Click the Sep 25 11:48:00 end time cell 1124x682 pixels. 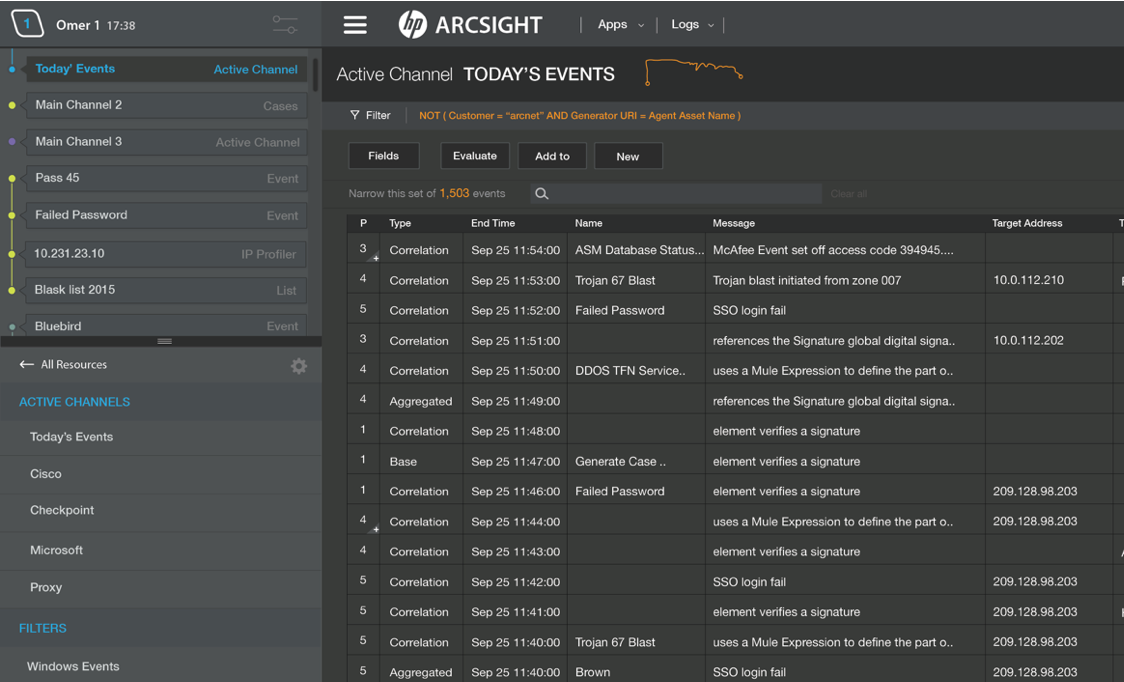click(x=515, y=431)
